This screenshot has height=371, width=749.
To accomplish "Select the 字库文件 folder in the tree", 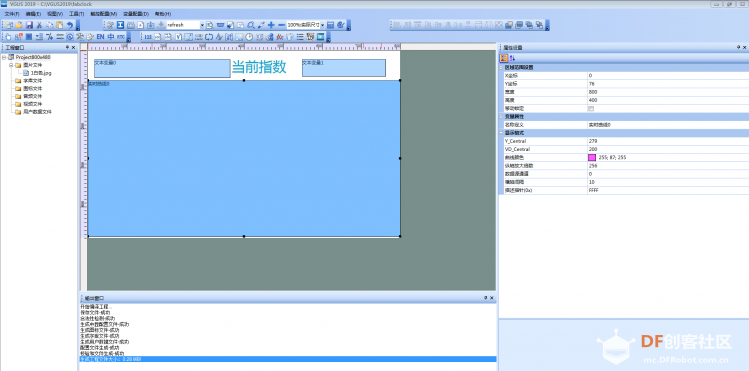I will (x=32, y=81).
